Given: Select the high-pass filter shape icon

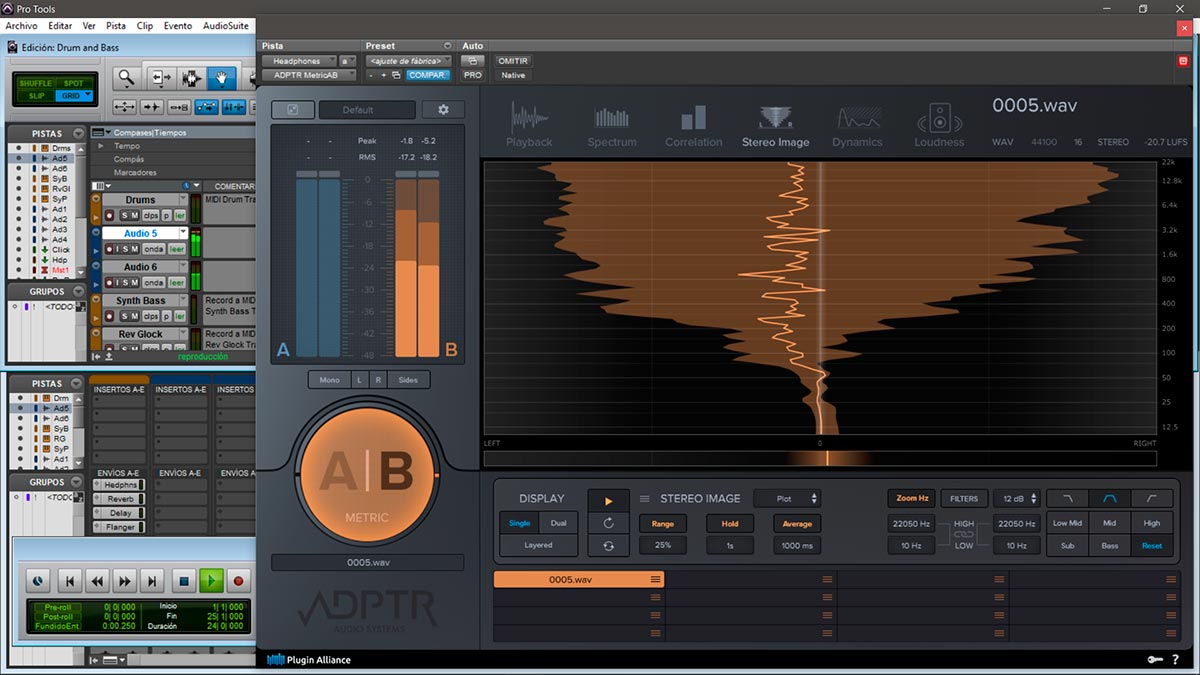Looking at the screenshot, I should click(x=1152, y=498).
